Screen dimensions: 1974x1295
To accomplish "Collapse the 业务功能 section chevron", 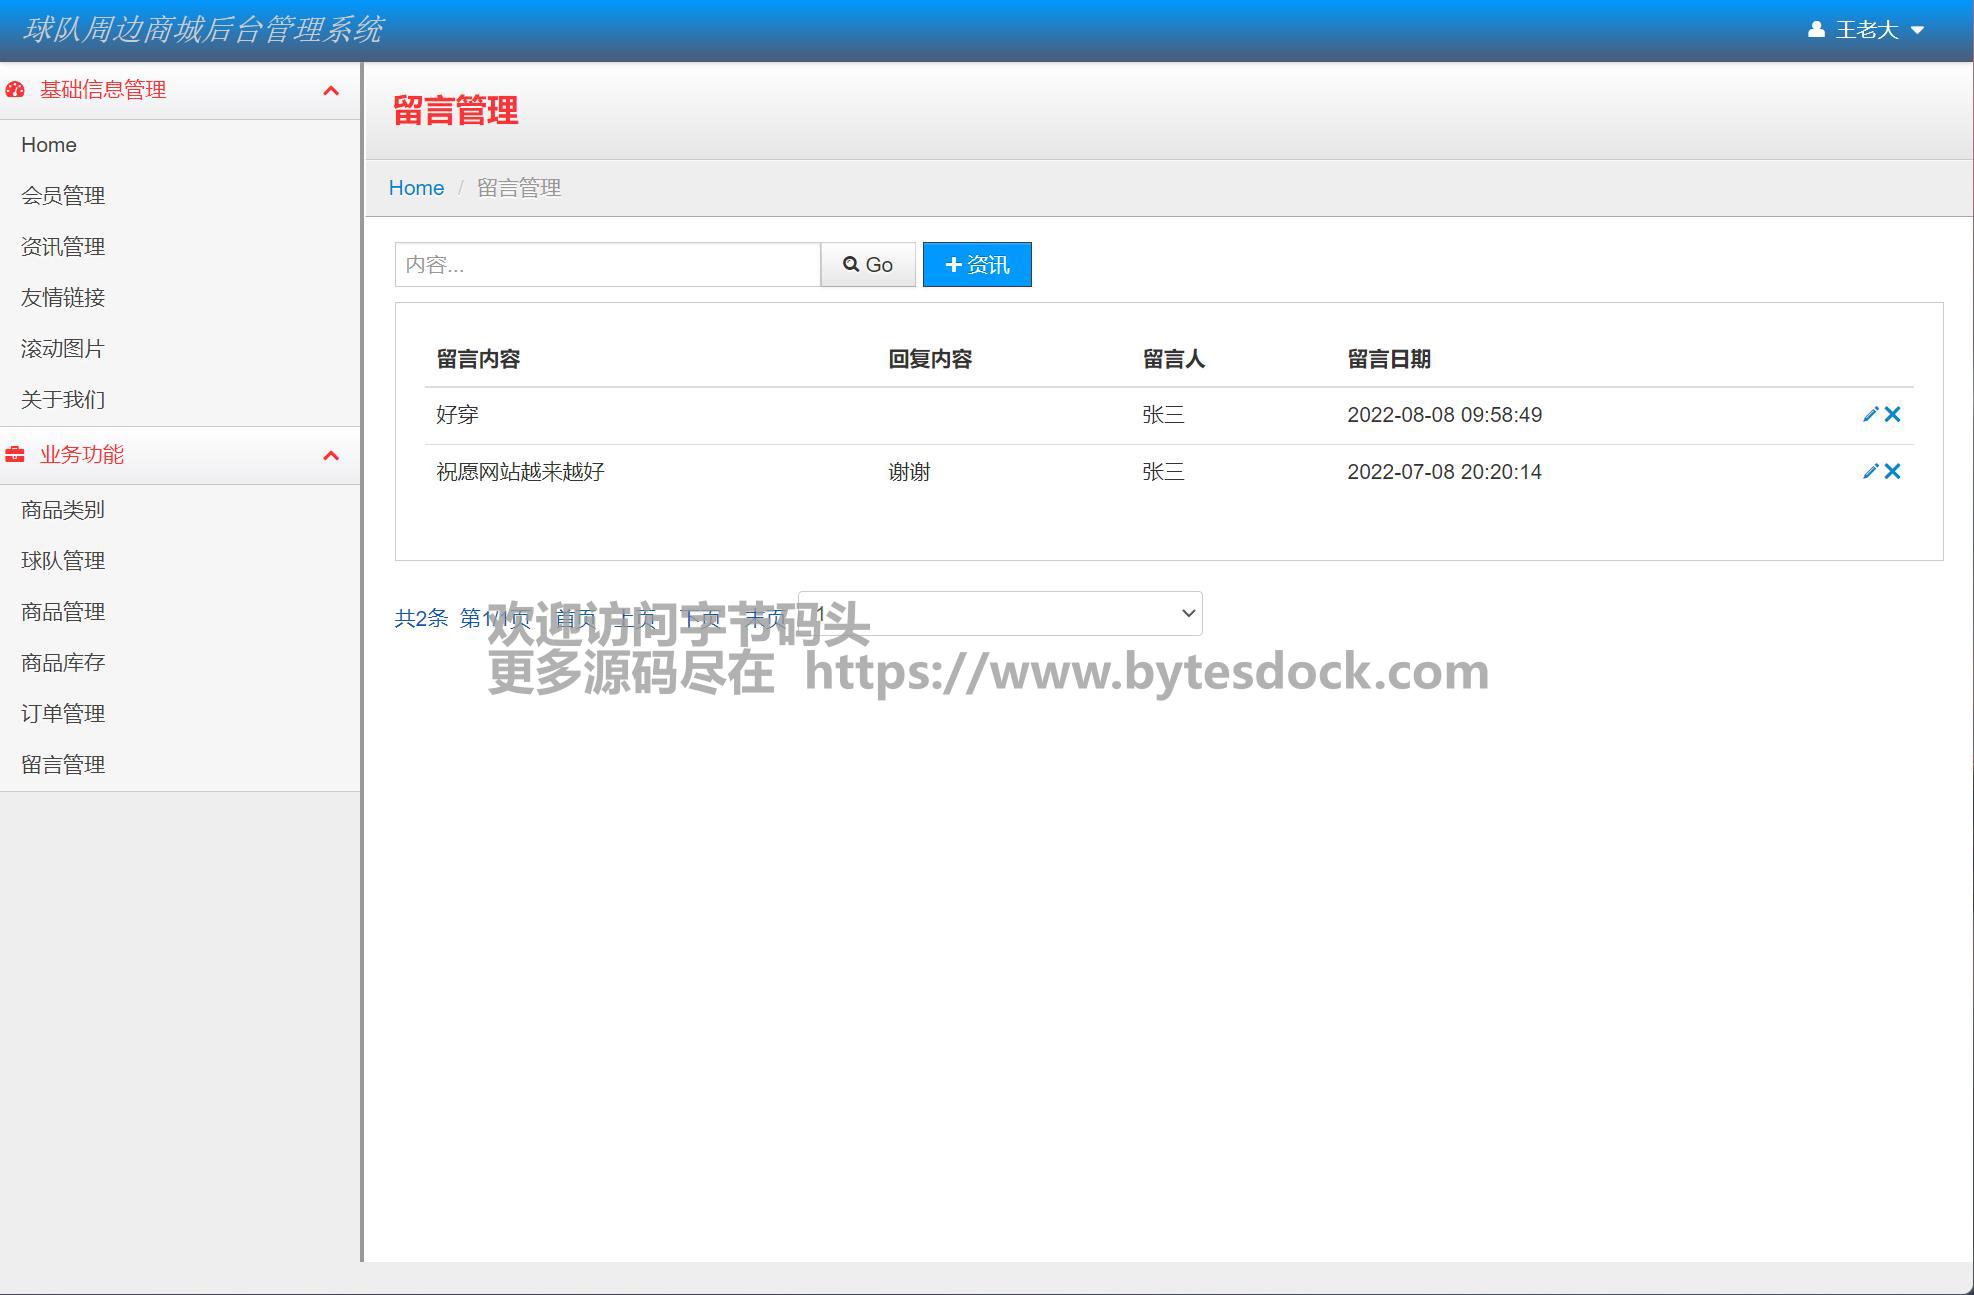I will 331,456.
